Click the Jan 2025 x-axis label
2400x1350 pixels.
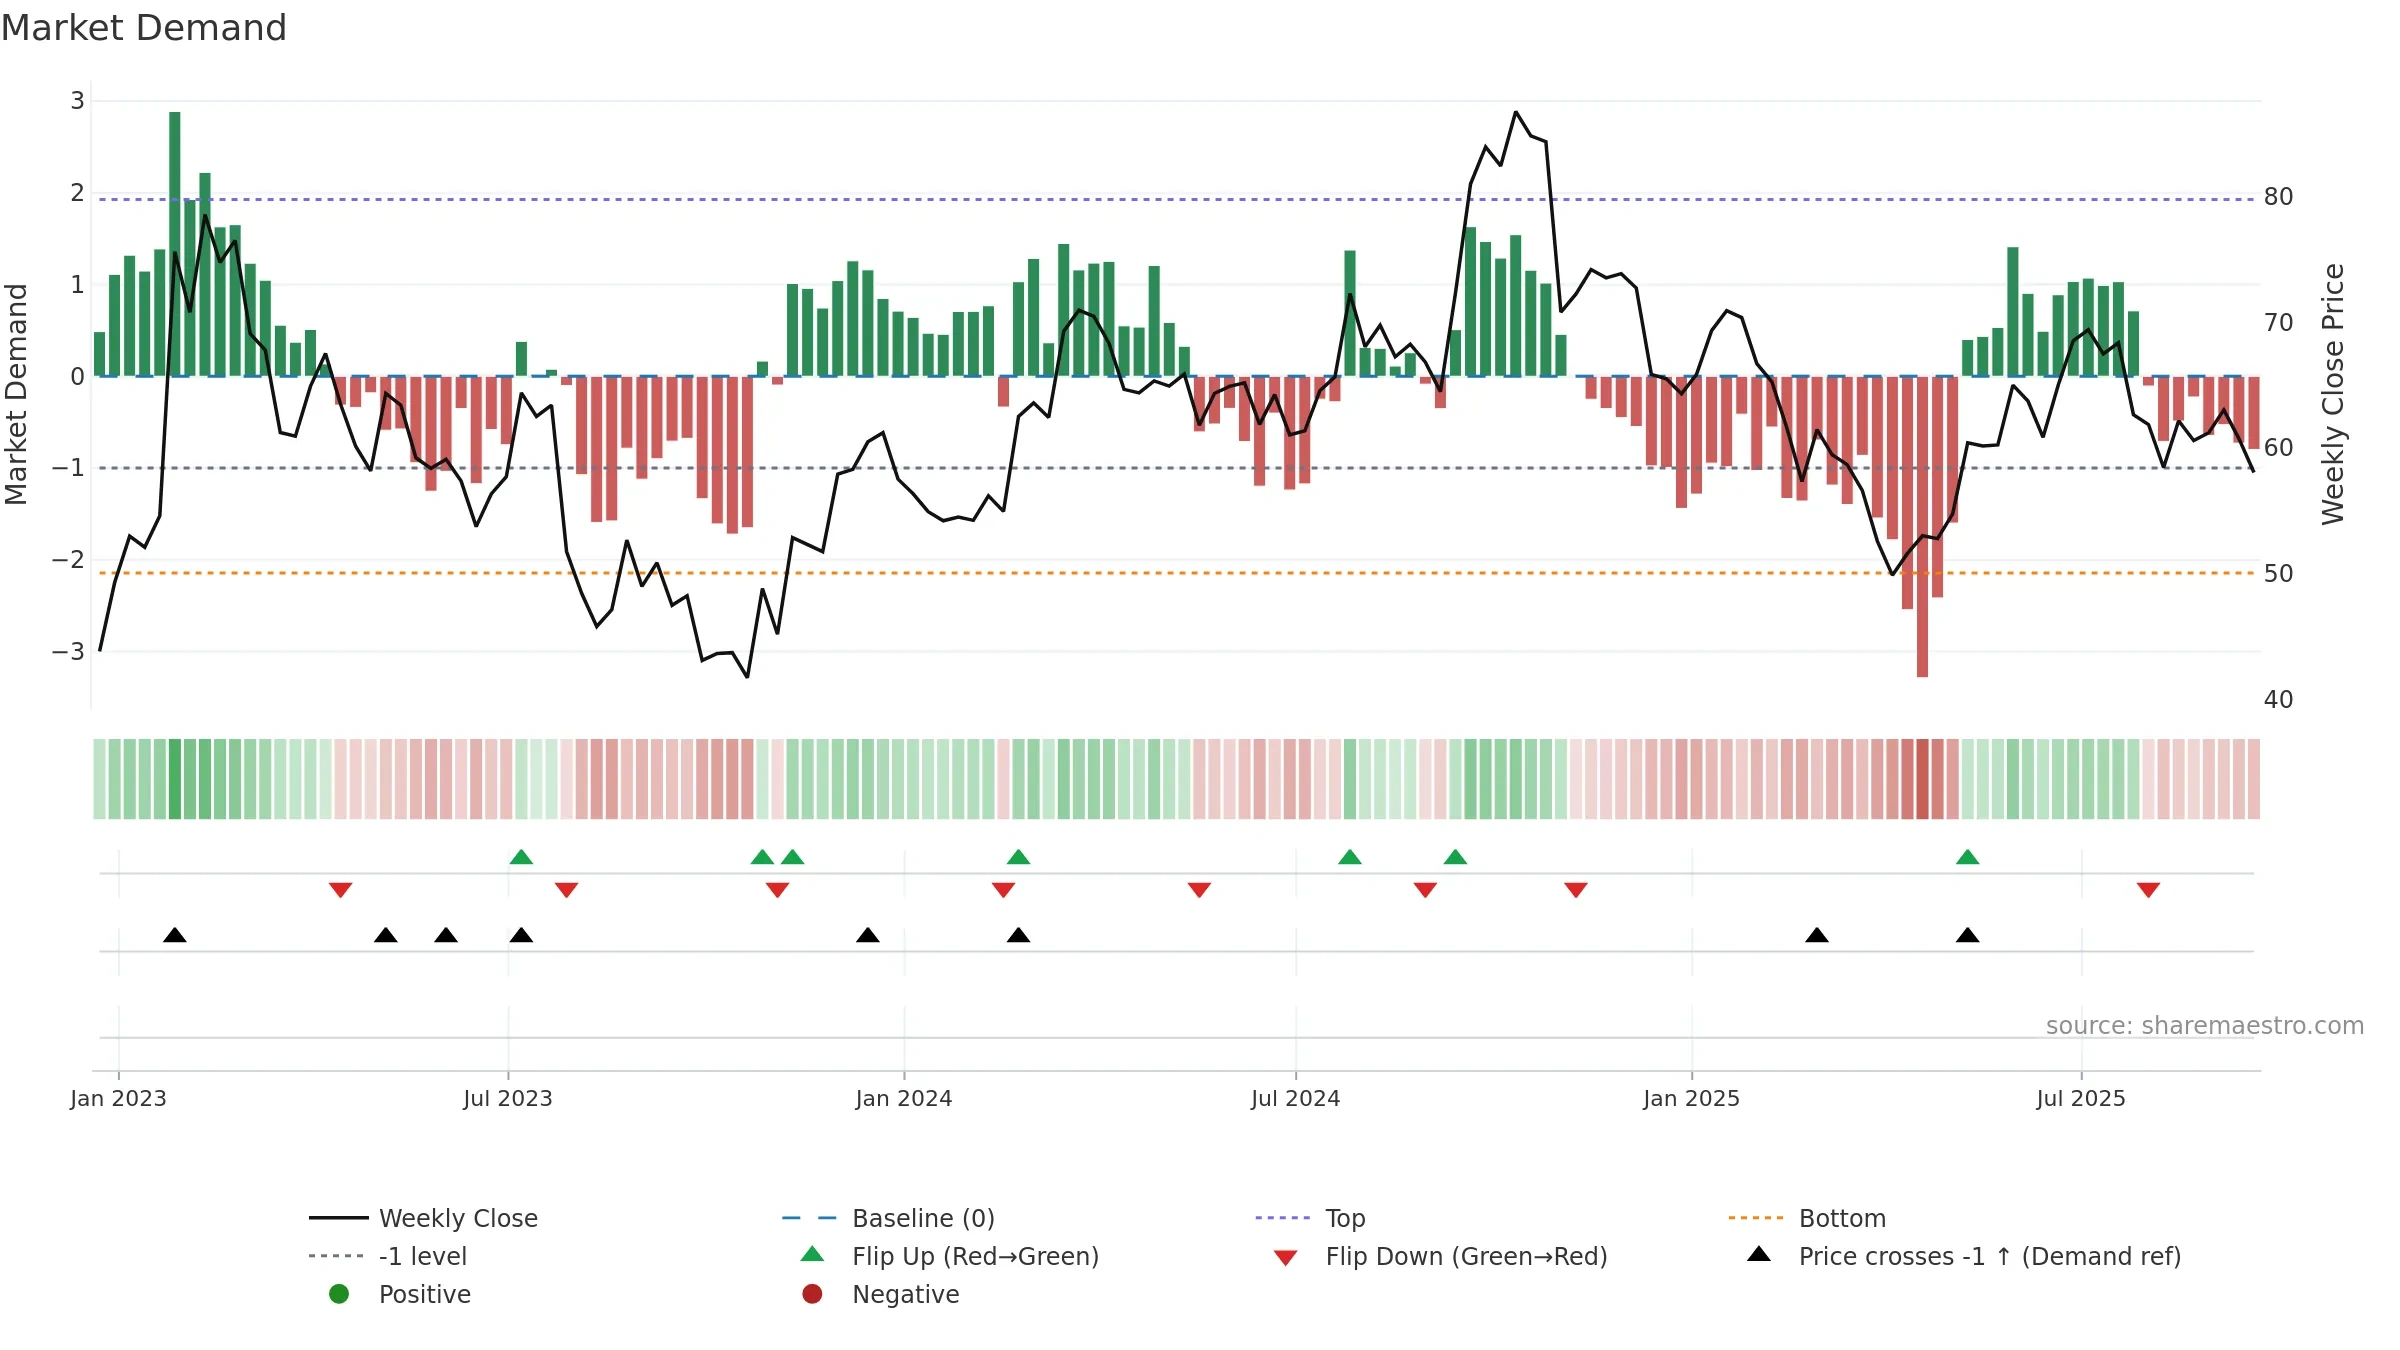pyautogui.click(x=1692, y=1098)
